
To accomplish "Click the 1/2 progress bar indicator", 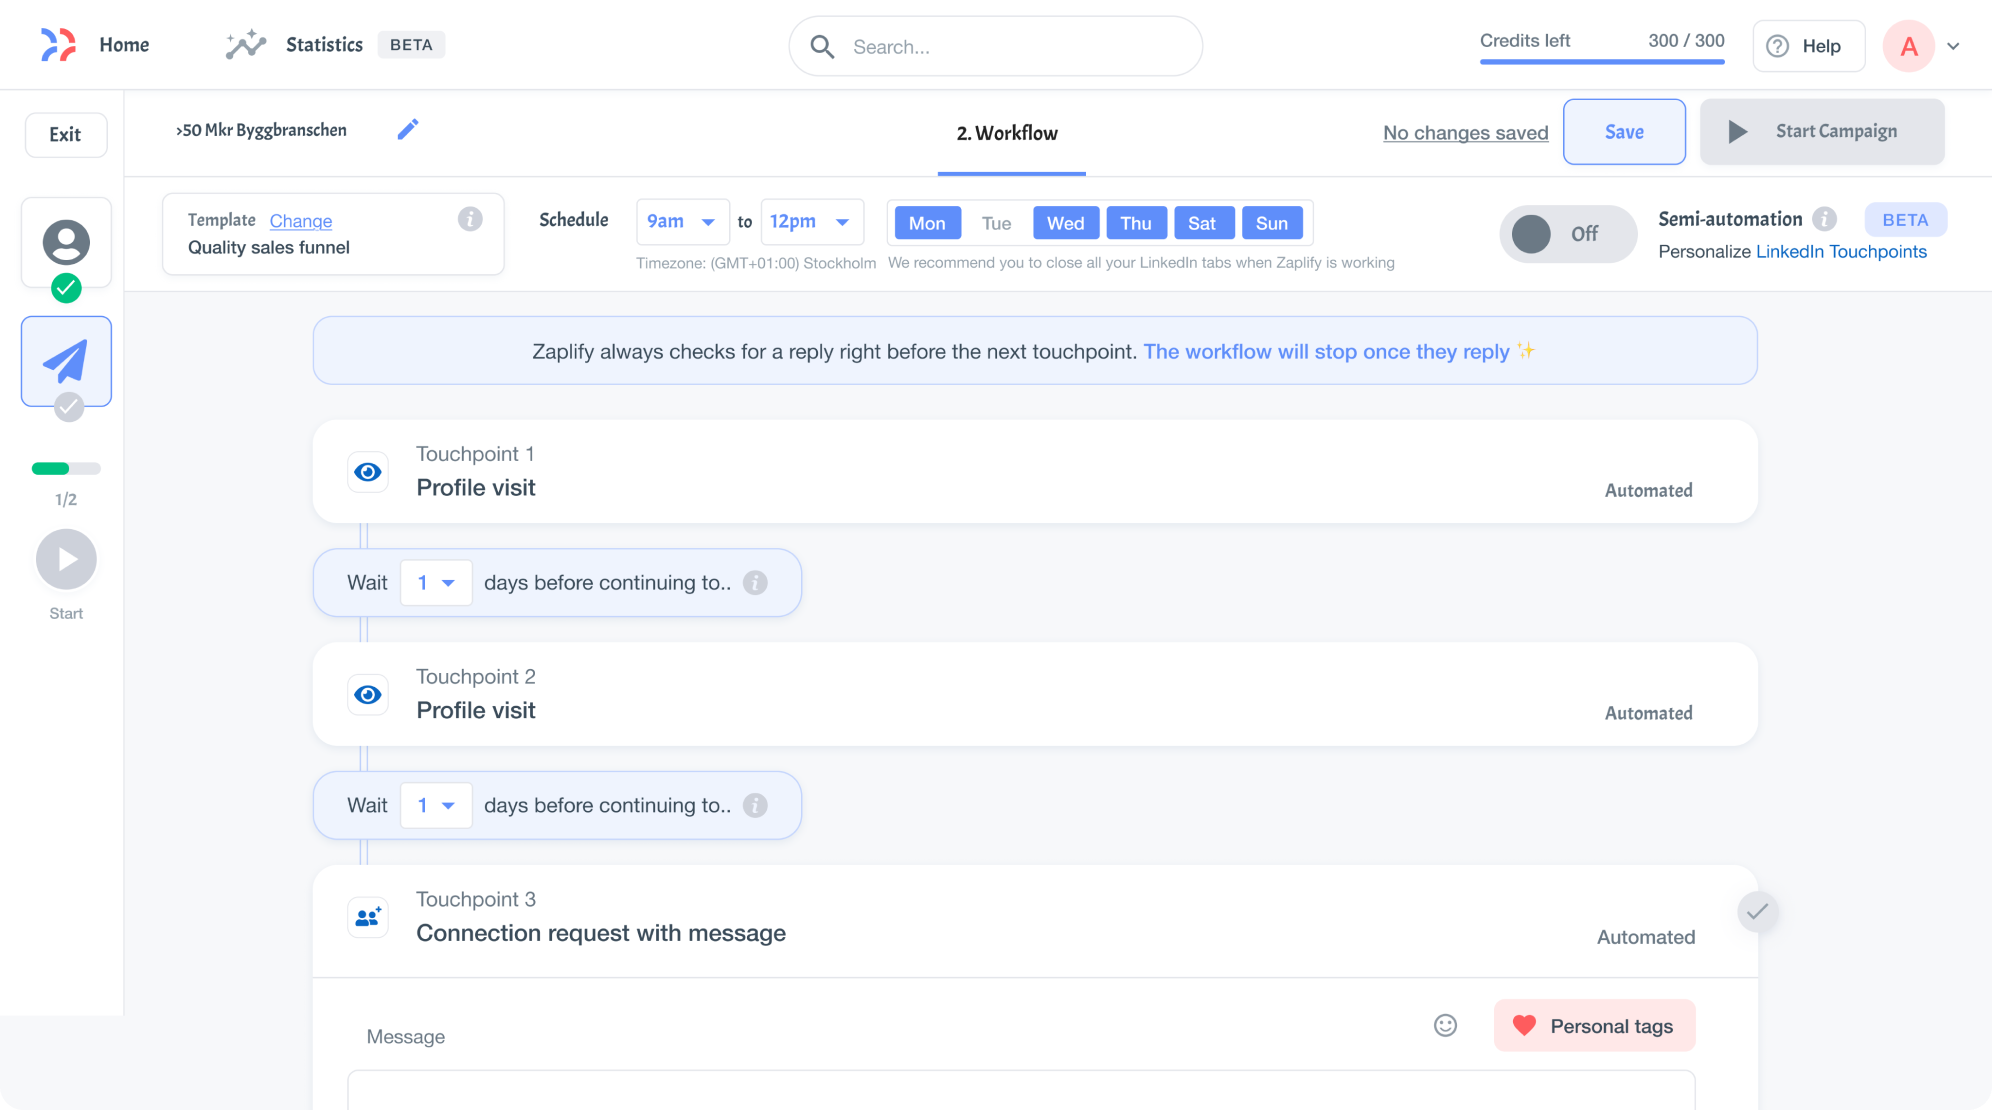I will [x=66, y=467].
